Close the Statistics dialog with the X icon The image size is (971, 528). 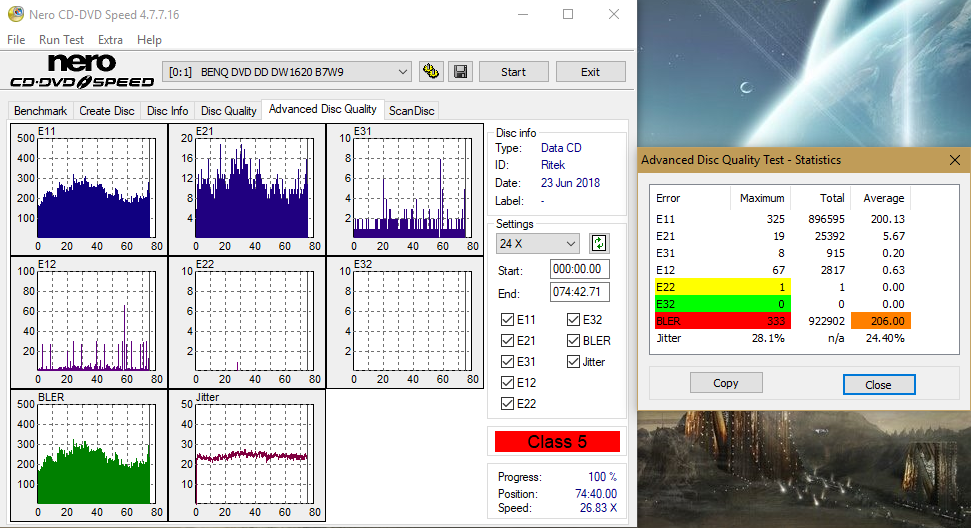955,160
